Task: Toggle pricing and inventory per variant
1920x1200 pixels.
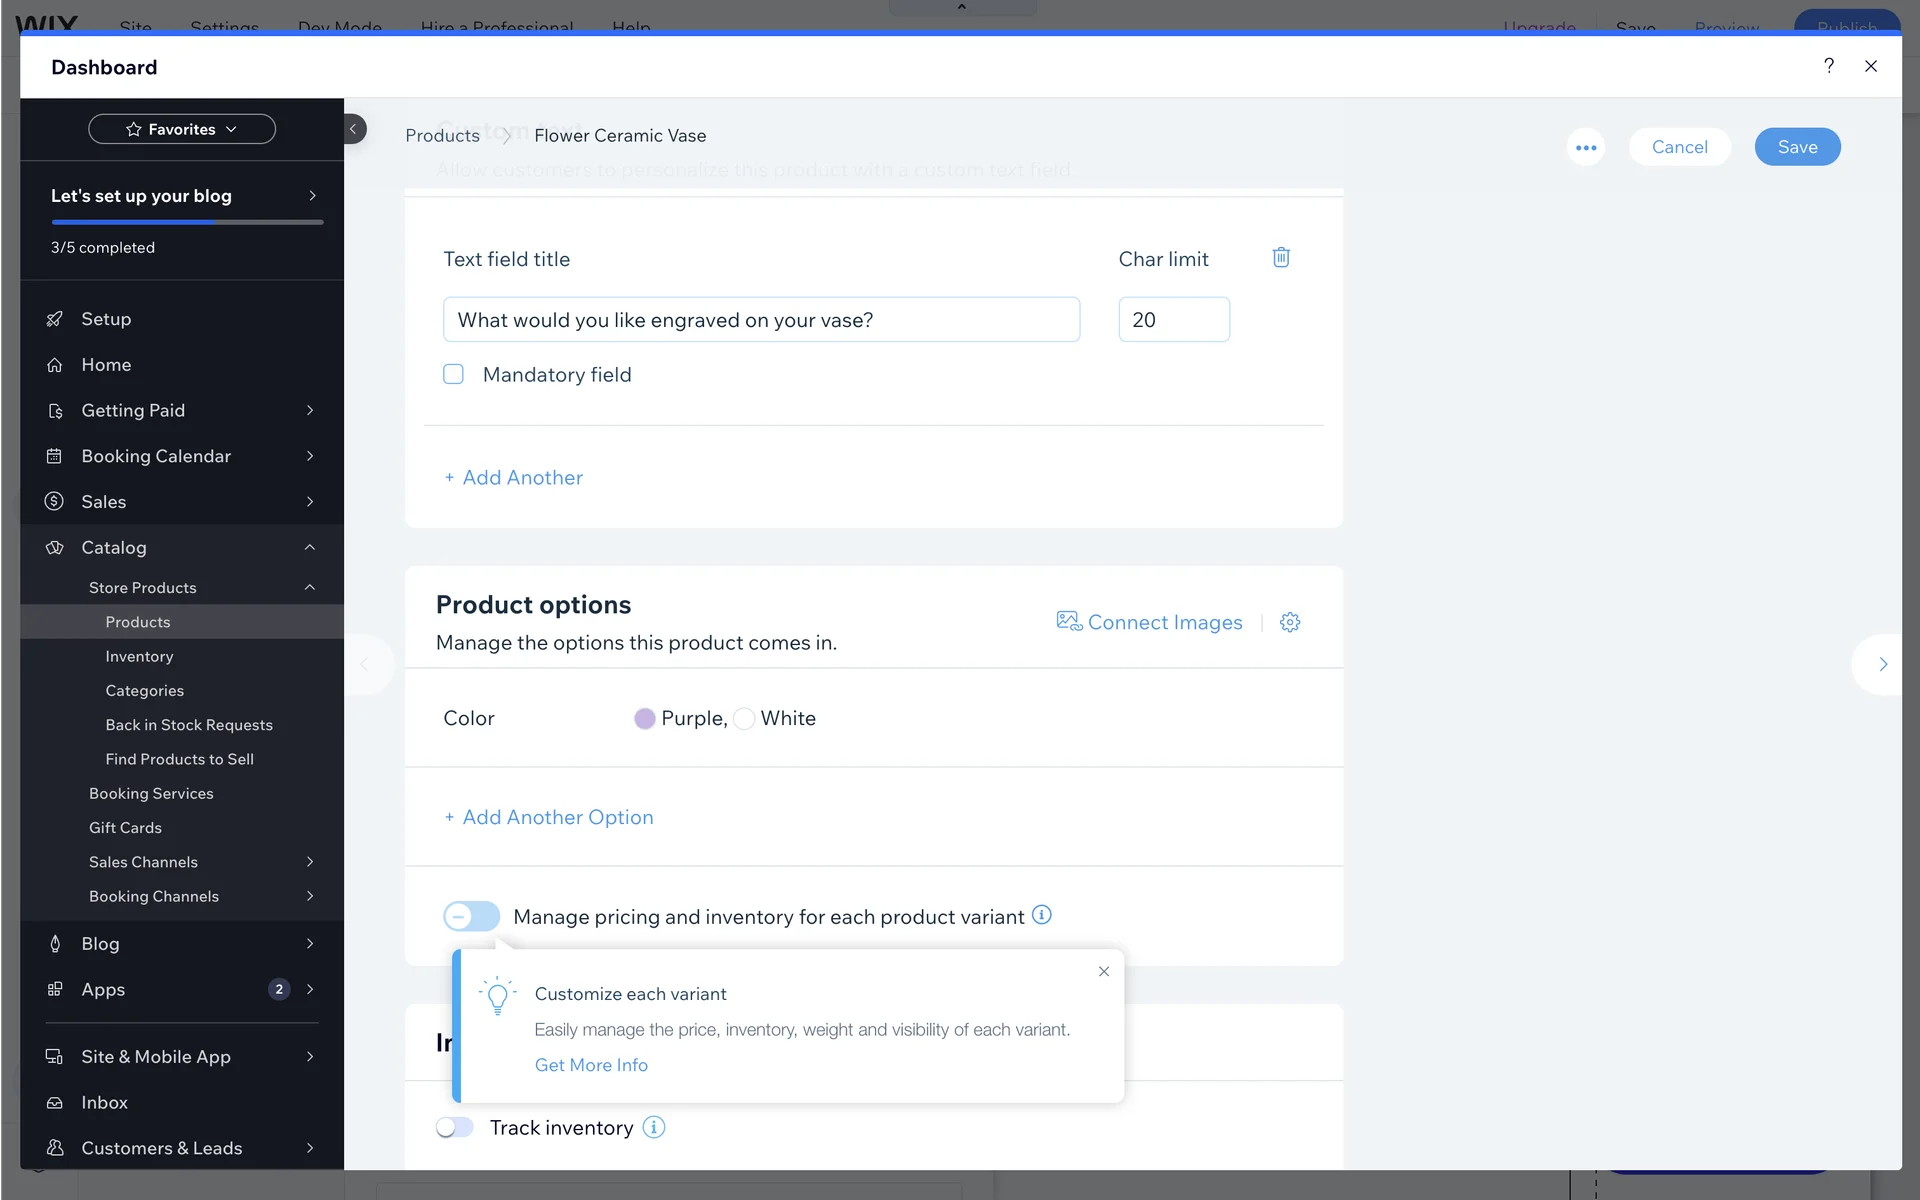Action: [471, 916]
